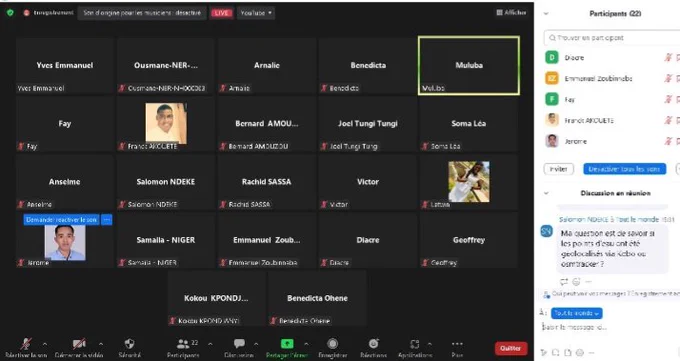Click the green F avatar for Fay in list
Viewport: 680px width, 361px height.
point(552,99)
